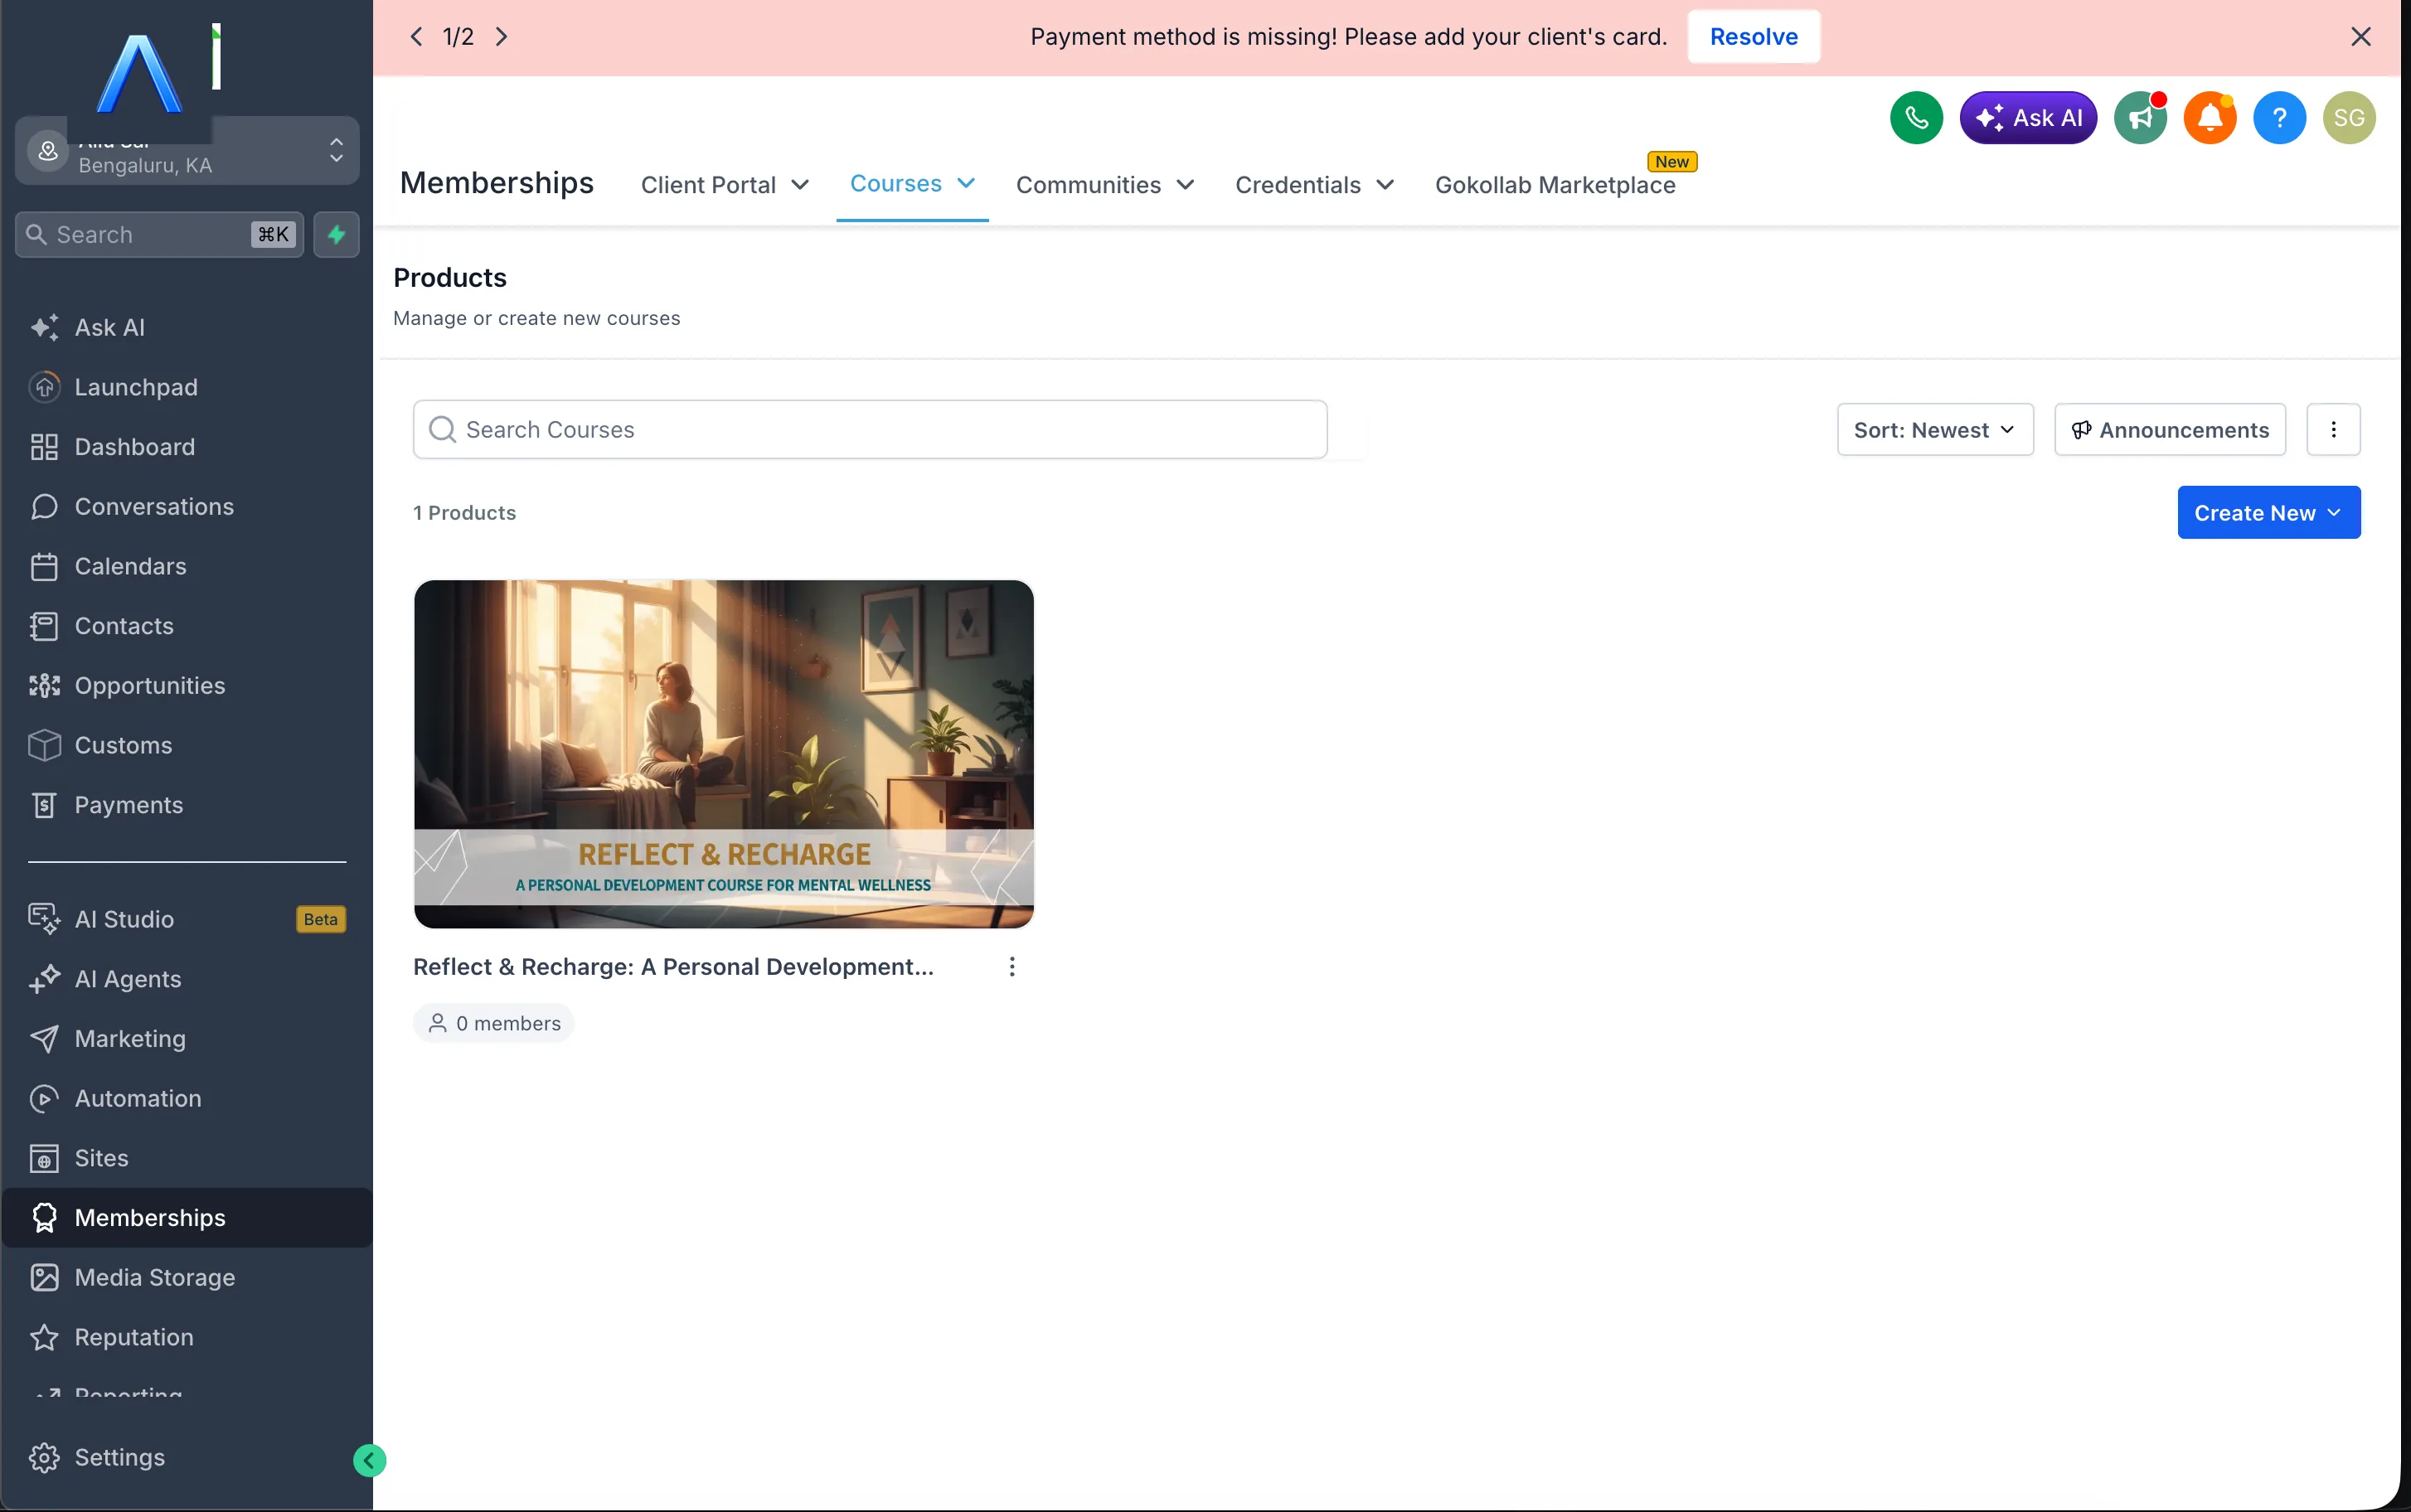Click the Announcements button
Screen dimensions: 2411x1512
click(x=2169, y=430)
